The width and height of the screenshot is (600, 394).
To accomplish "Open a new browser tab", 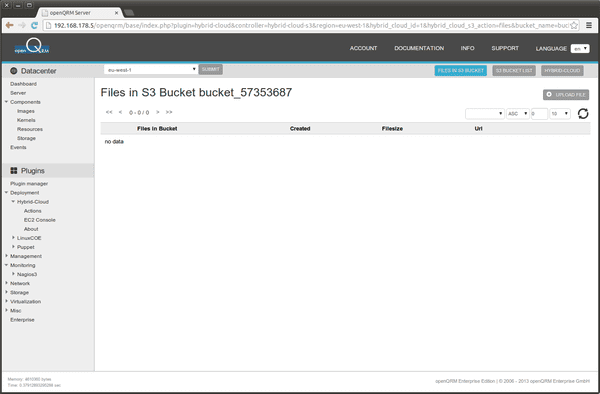I will point(129,13).
